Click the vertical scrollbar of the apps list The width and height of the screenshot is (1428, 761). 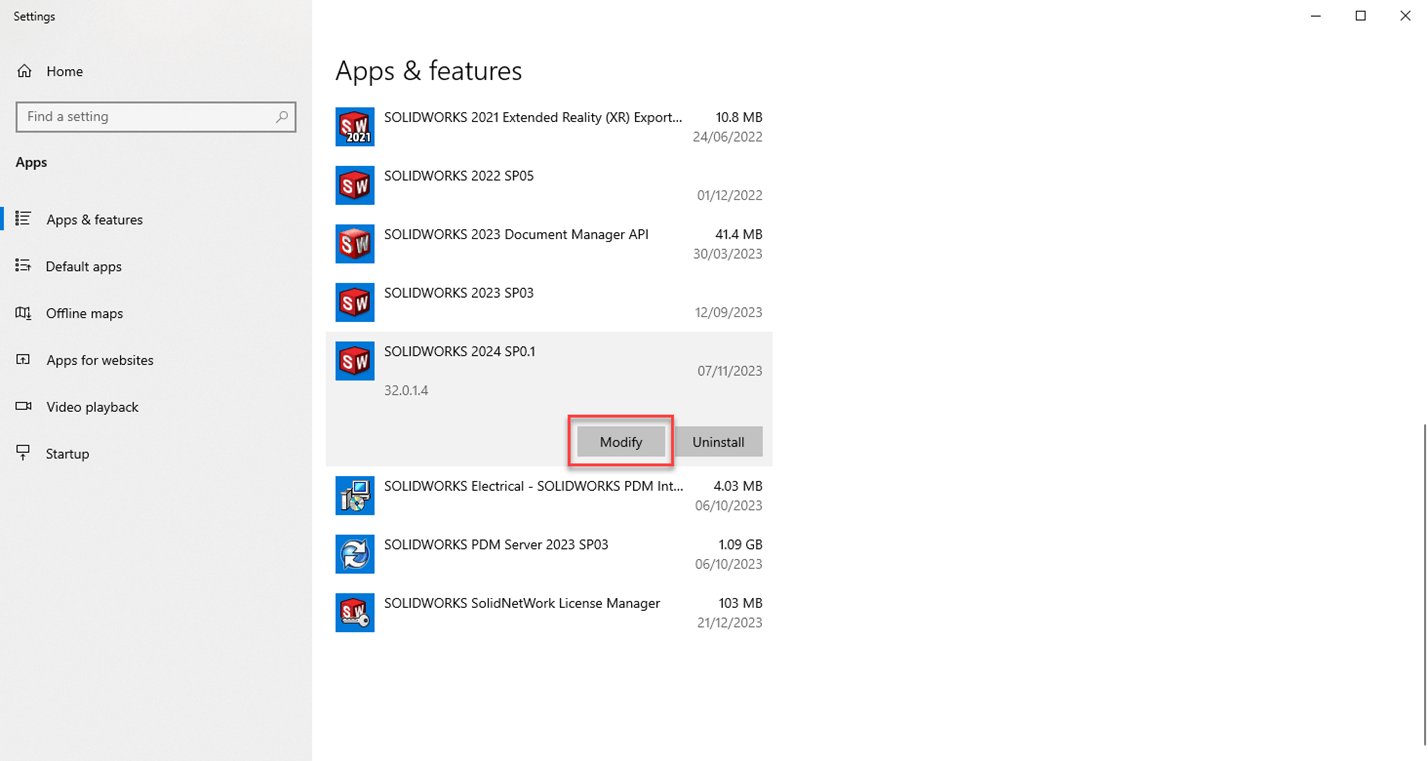coord(1423,585)
